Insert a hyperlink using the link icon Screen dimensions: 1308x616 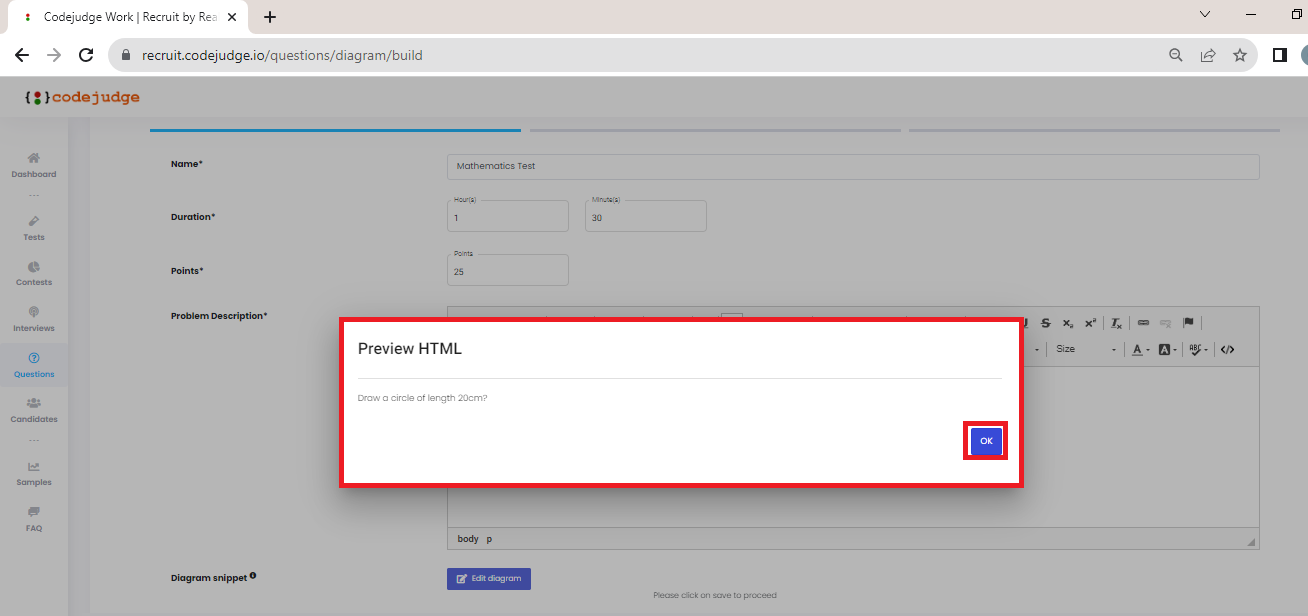1143,322
